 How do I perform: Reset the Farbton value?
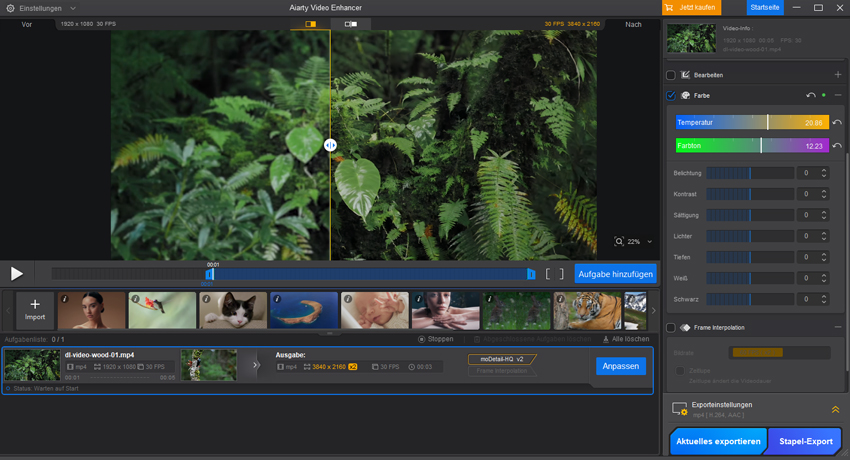(x=837, y=146)
